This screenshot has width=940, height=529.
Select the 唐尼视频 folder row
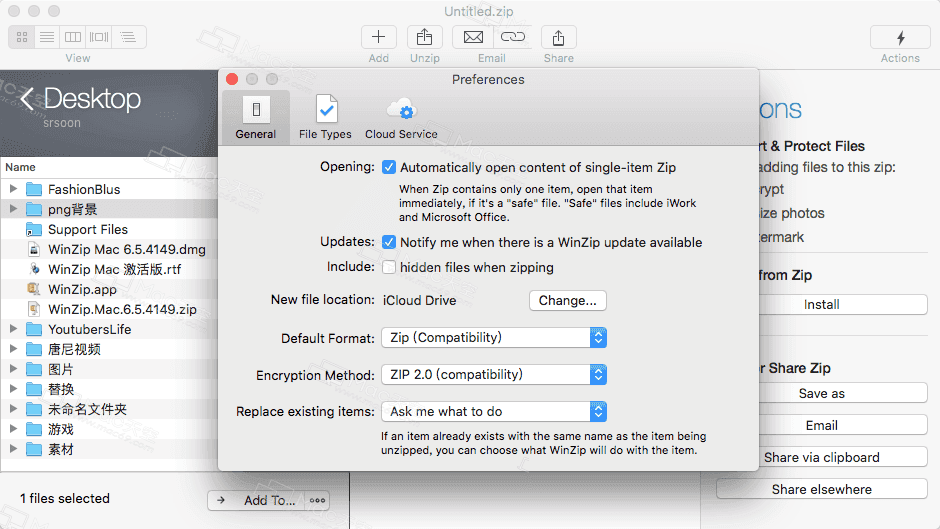[x=109, y=349]
